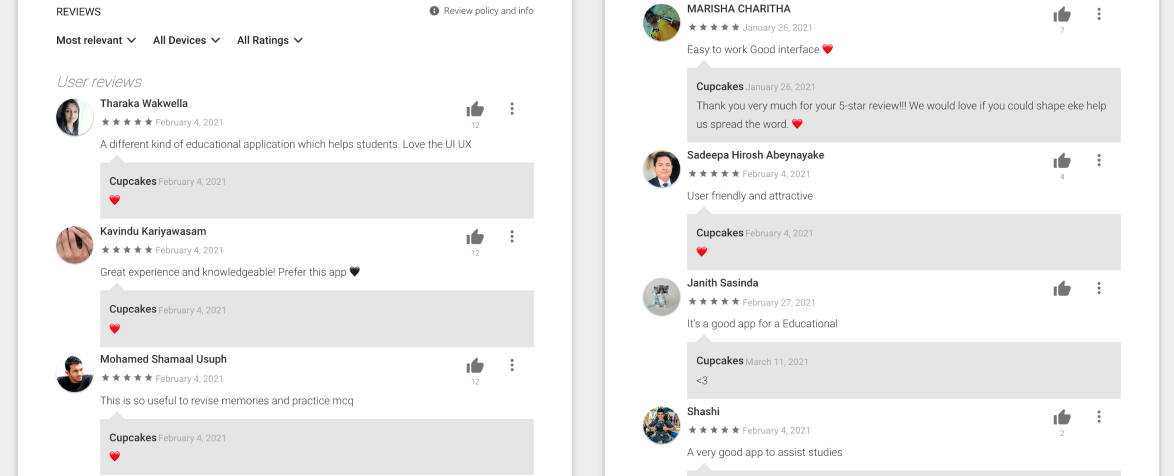Open the All Ratings filter dropdown
The height and width of the screenshot is (476, 1174).
pyautogui.click(x=270, y=40)
